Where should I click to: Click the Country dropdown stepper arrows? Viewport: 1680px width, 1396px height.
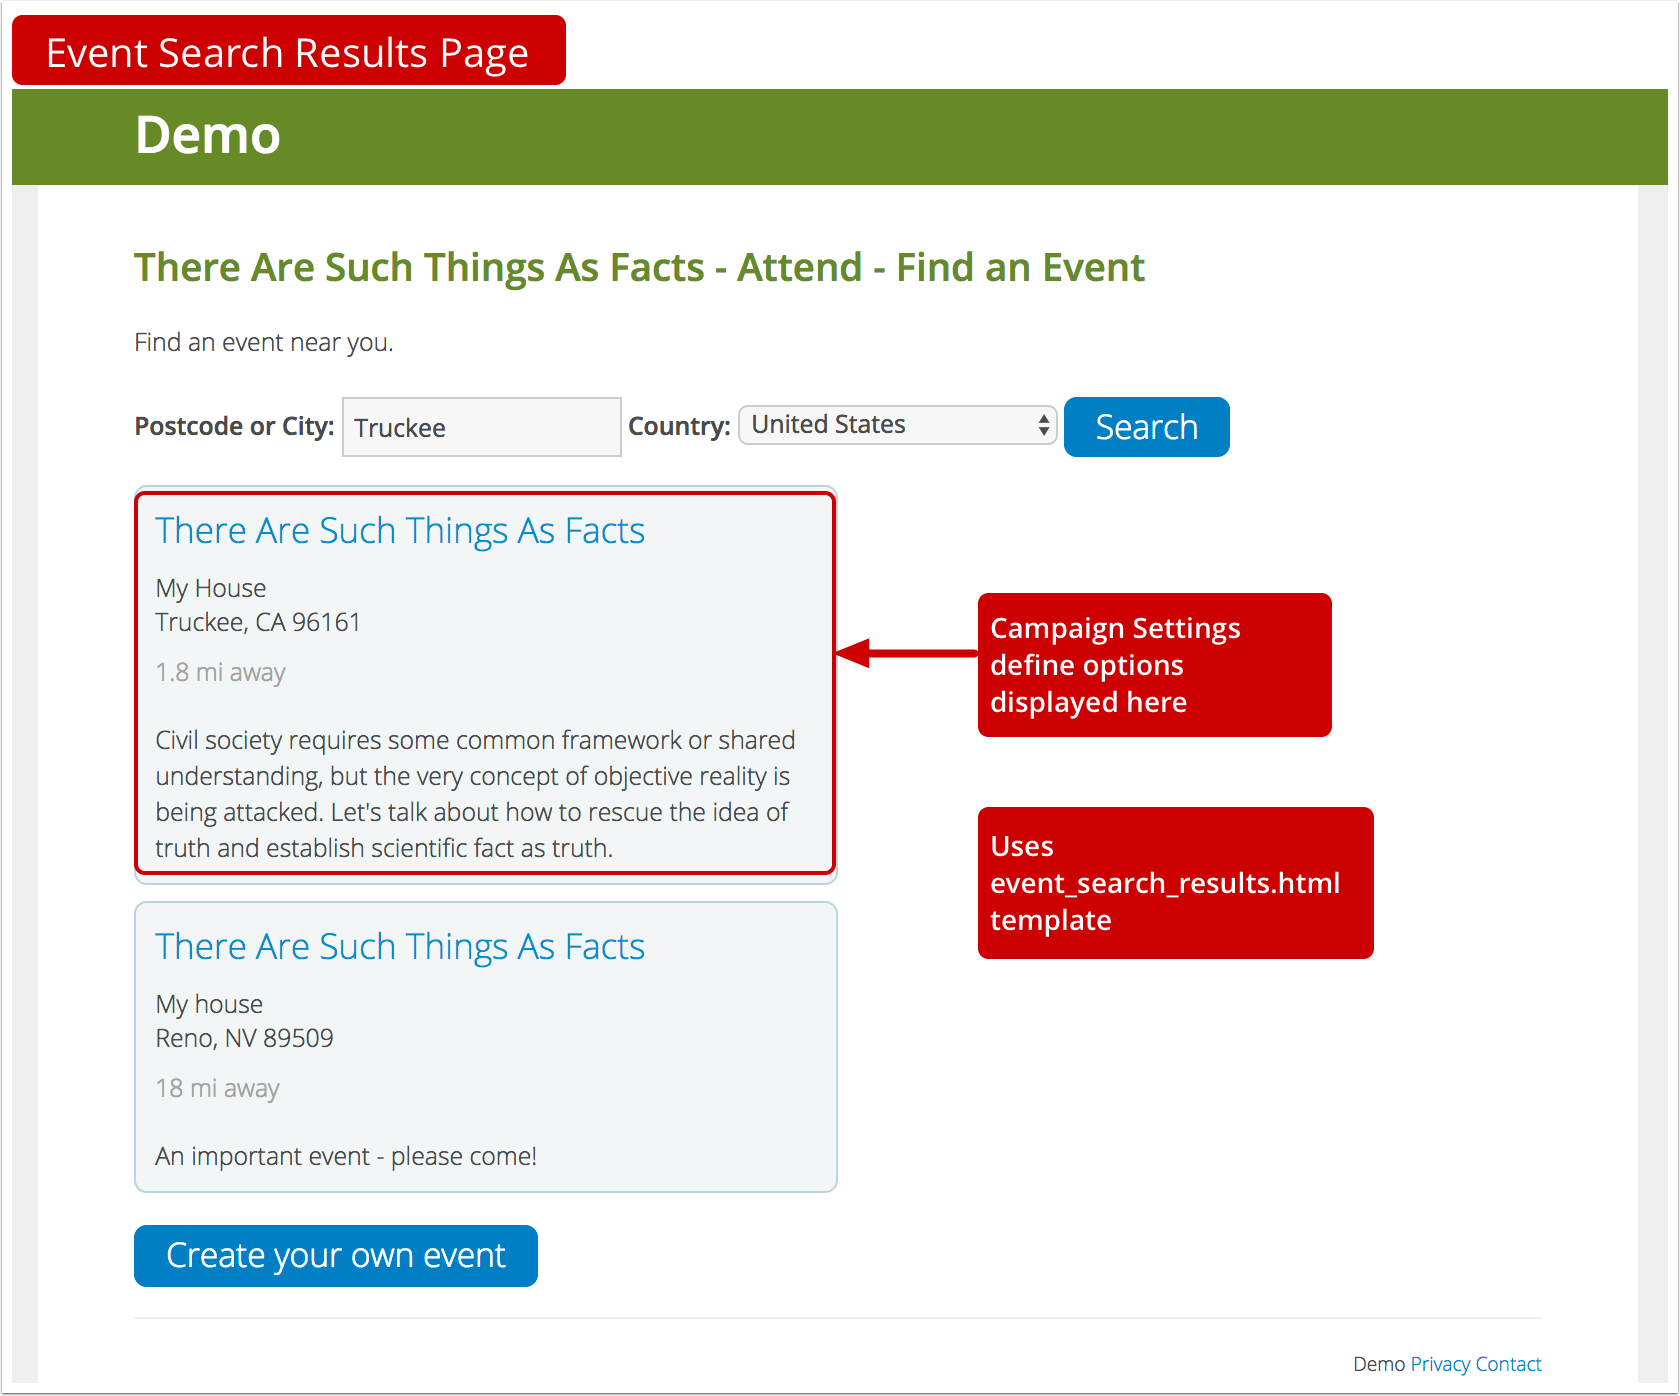coord(1040,425)
